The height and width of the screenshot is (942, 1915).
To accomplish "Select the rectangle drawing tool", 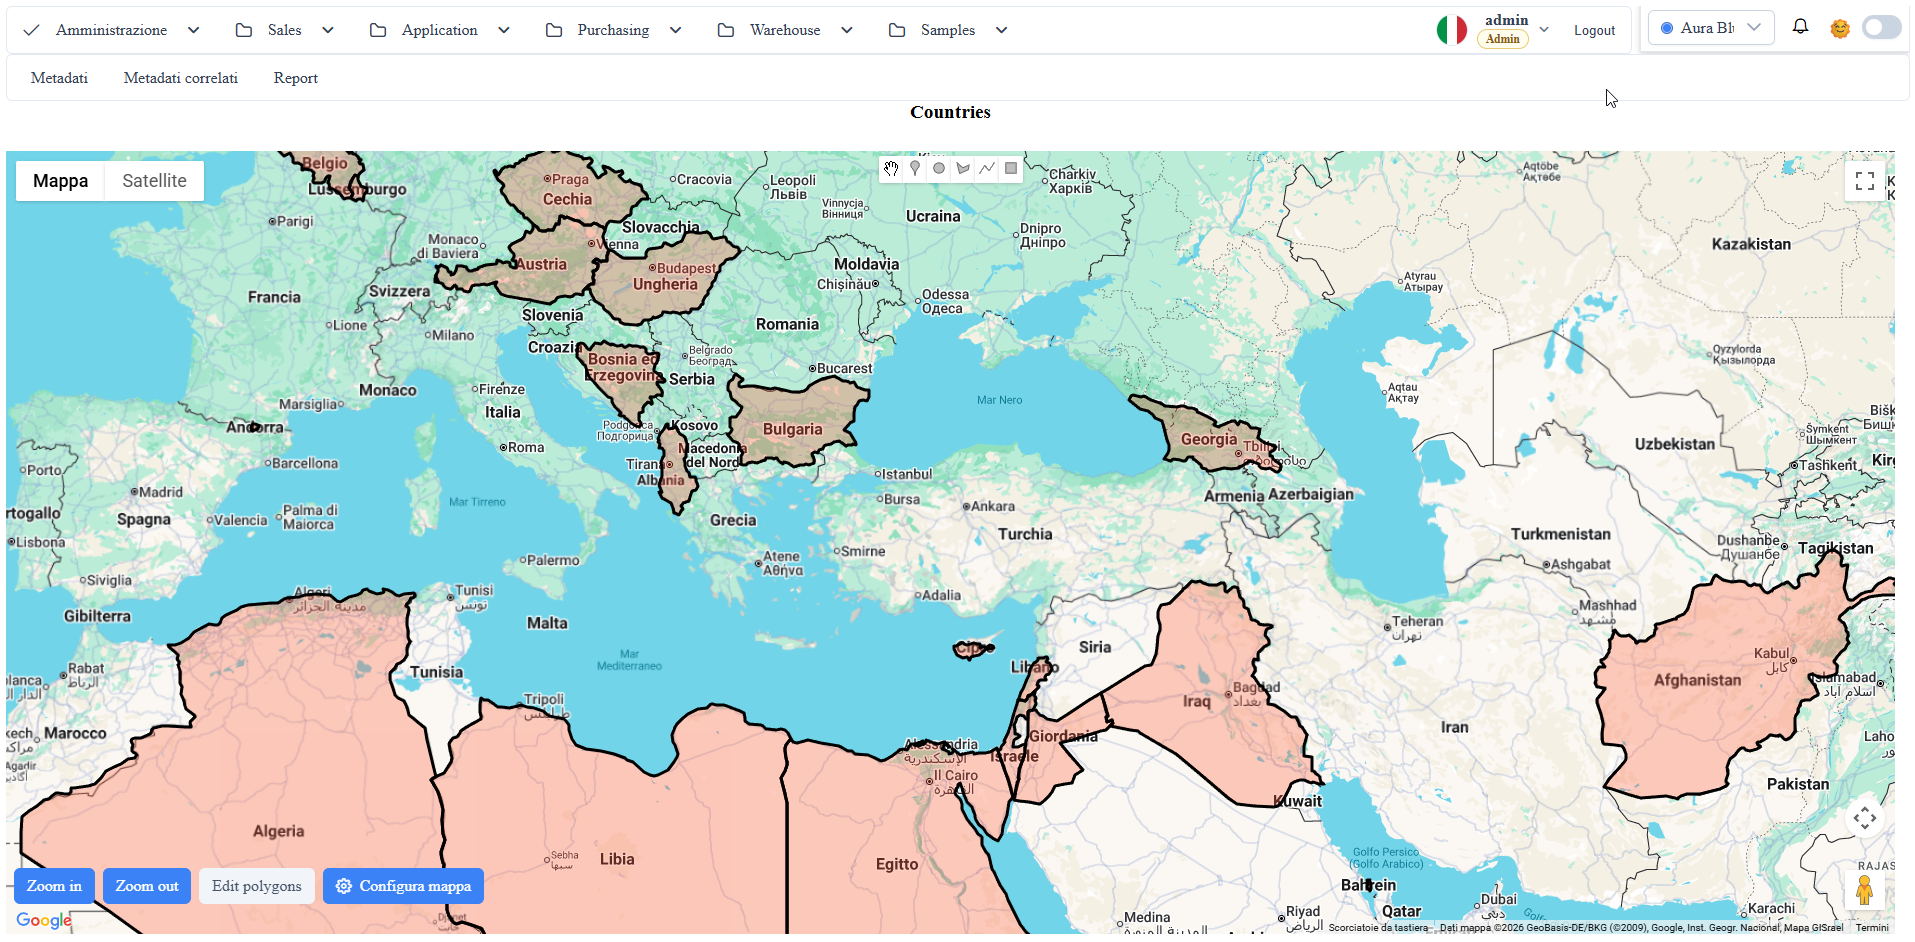I will point(1011,168).
